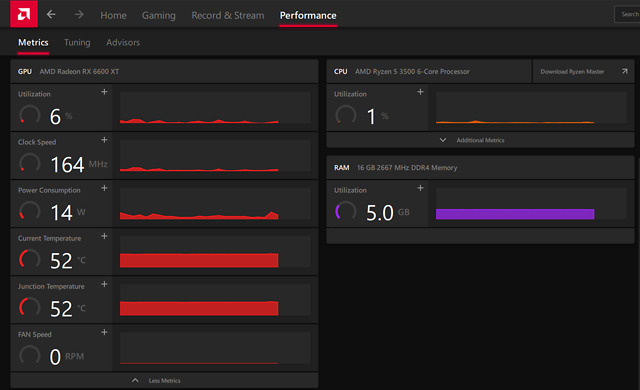Collapse GPU with Less Metrics
Screen dimensions: 640x390
[x=164, y=381]
